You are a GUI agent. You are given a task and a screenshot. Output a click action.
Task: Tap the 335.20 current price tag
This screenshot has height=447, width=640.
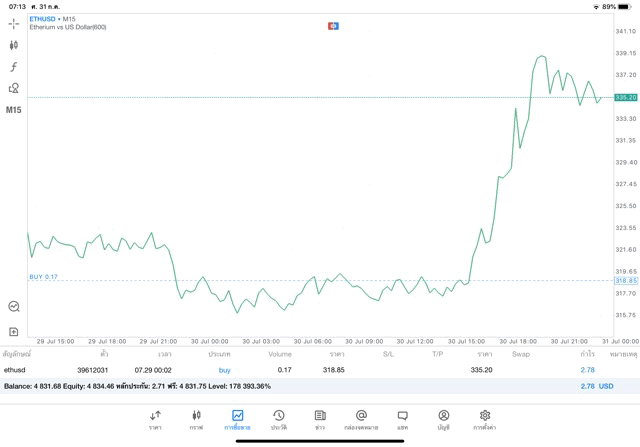pos(626,98)
